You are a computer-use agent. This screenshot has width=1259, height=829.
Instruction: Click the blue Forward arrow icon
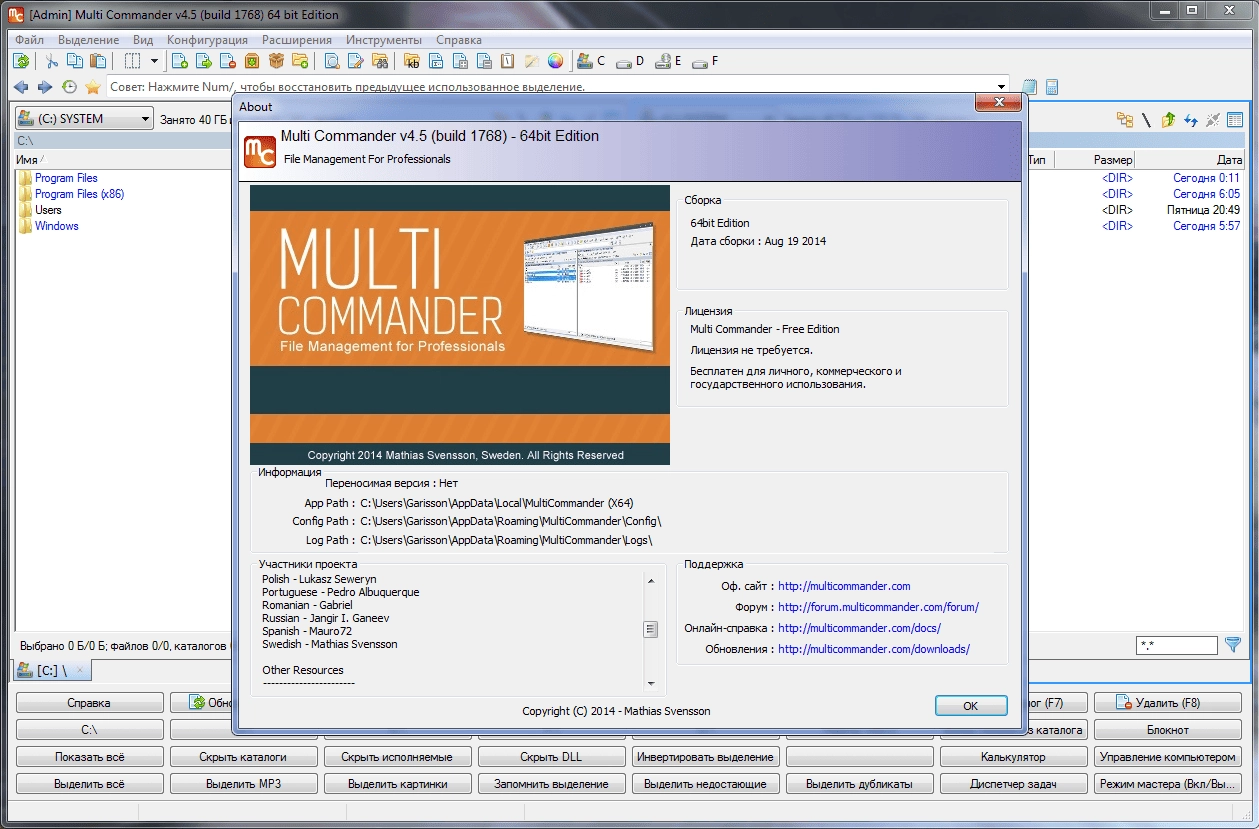pos(45,87)
